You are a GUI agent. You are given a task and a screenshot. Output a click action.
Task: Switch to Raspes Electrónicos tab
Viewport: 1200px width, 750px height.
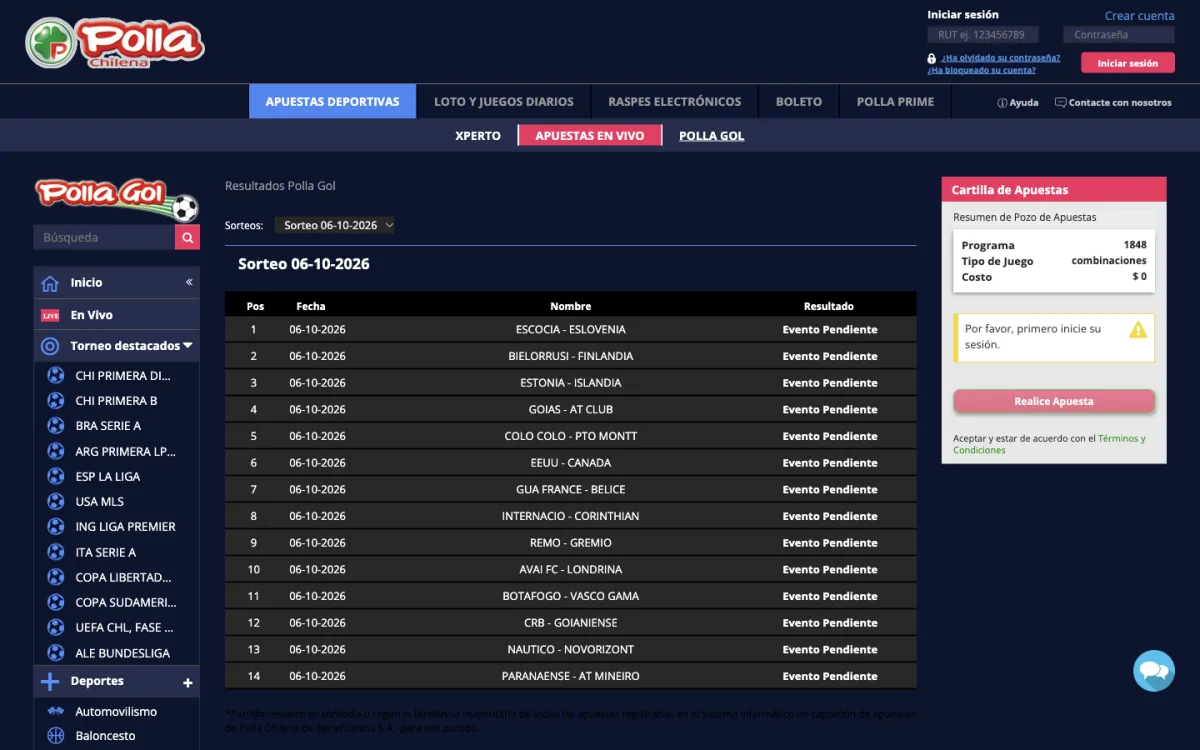[675, 101]
